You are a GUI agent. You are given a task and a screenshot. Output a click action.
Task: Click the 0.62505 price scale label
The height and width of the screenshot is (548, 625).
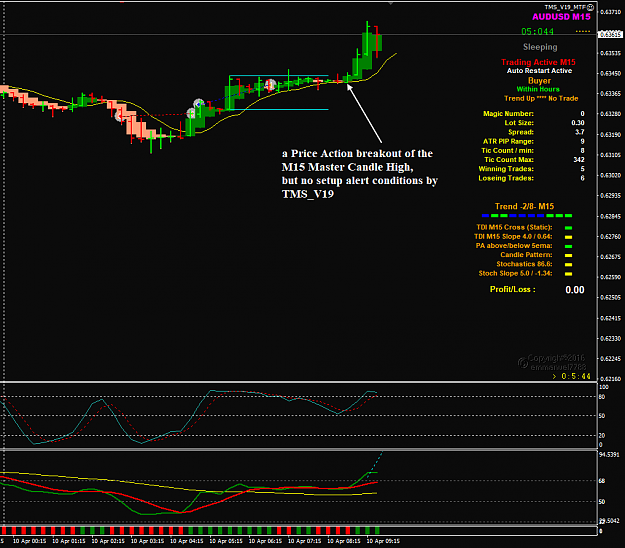610,298
